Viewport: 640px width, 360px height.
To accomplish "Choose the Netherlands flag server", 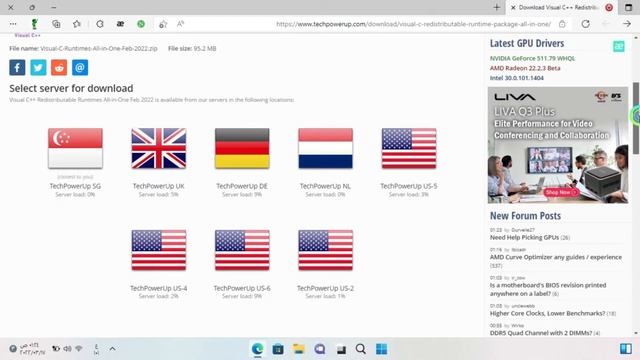I will pyautogui.click(x=325, y=148).
